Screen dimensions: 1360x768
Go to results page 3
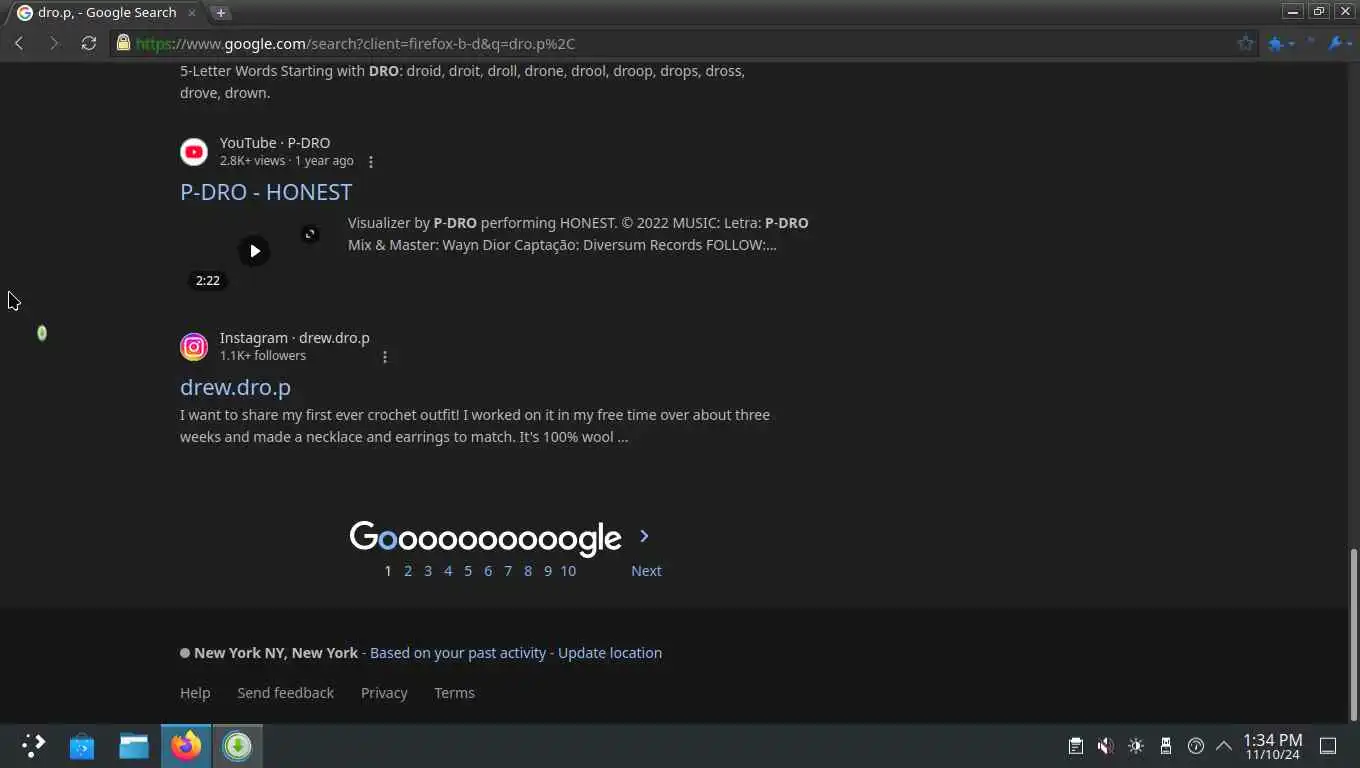(x=428, y=571)
